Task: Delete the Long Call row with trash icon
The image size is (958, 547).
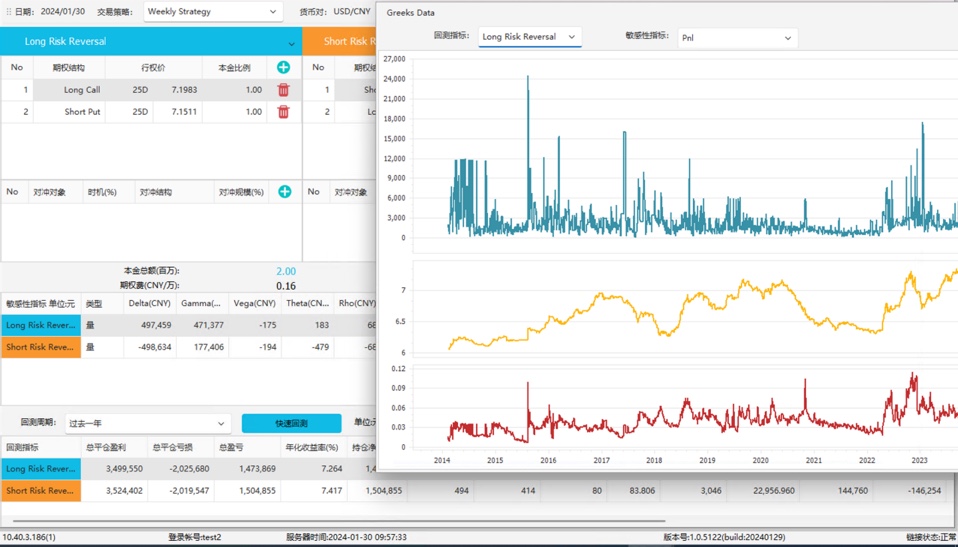Action: [283, 90]
